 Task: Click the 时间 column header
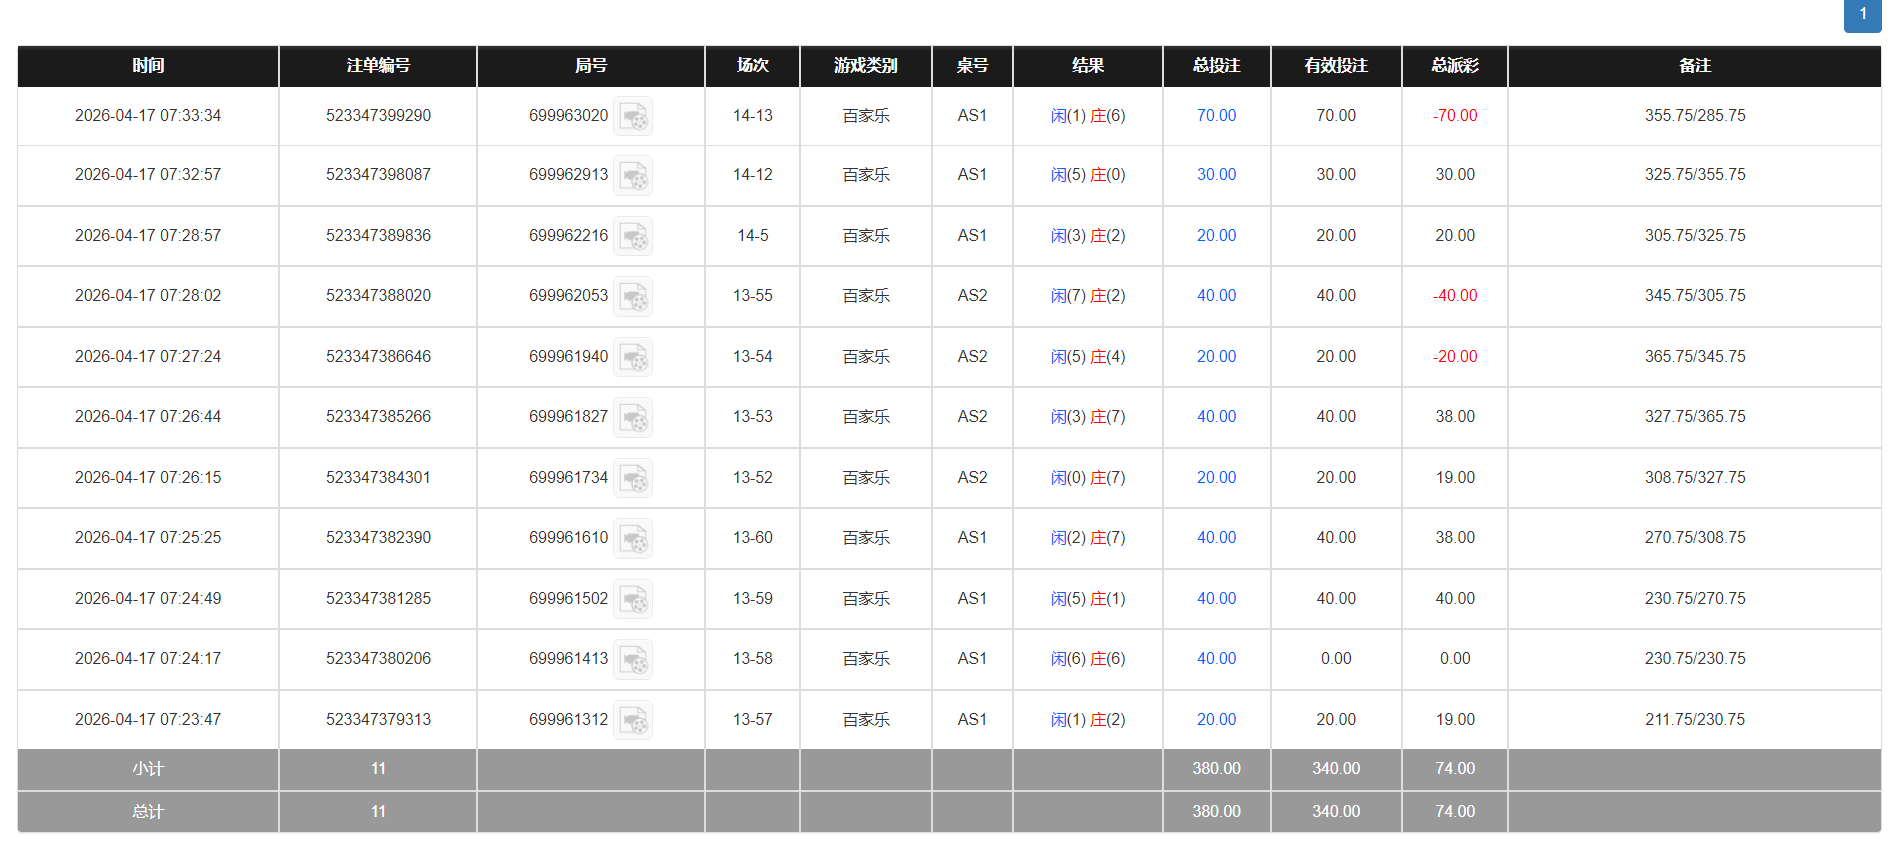tap(148, 66)
